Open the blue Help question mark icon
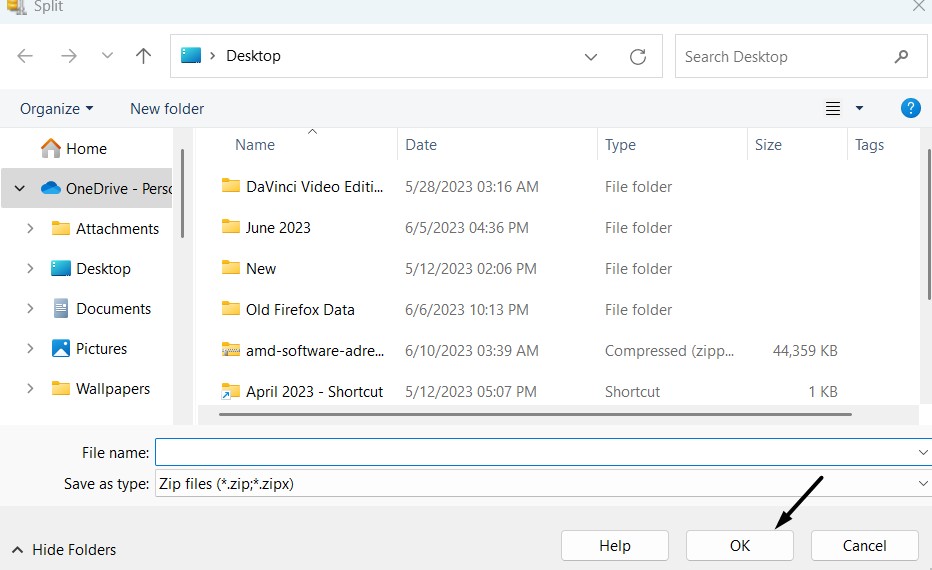The width and height of the screenshot is (932, 570). (910, 109)
